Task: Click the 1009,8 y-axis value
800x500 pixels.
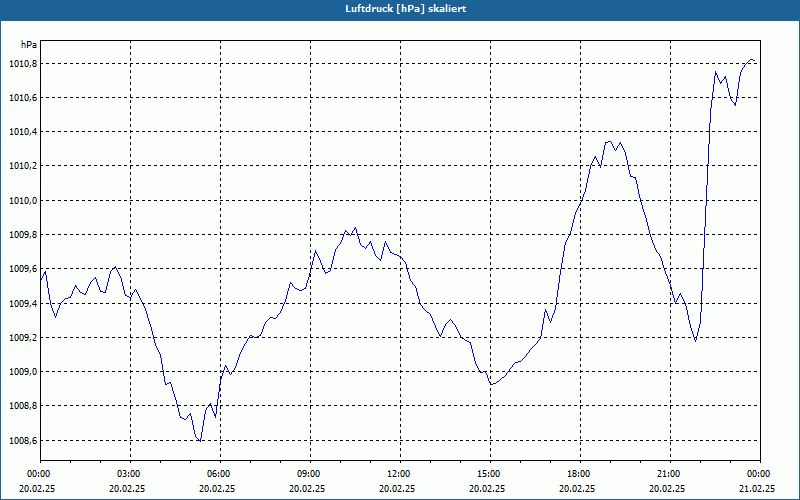Action: point(23,235)
